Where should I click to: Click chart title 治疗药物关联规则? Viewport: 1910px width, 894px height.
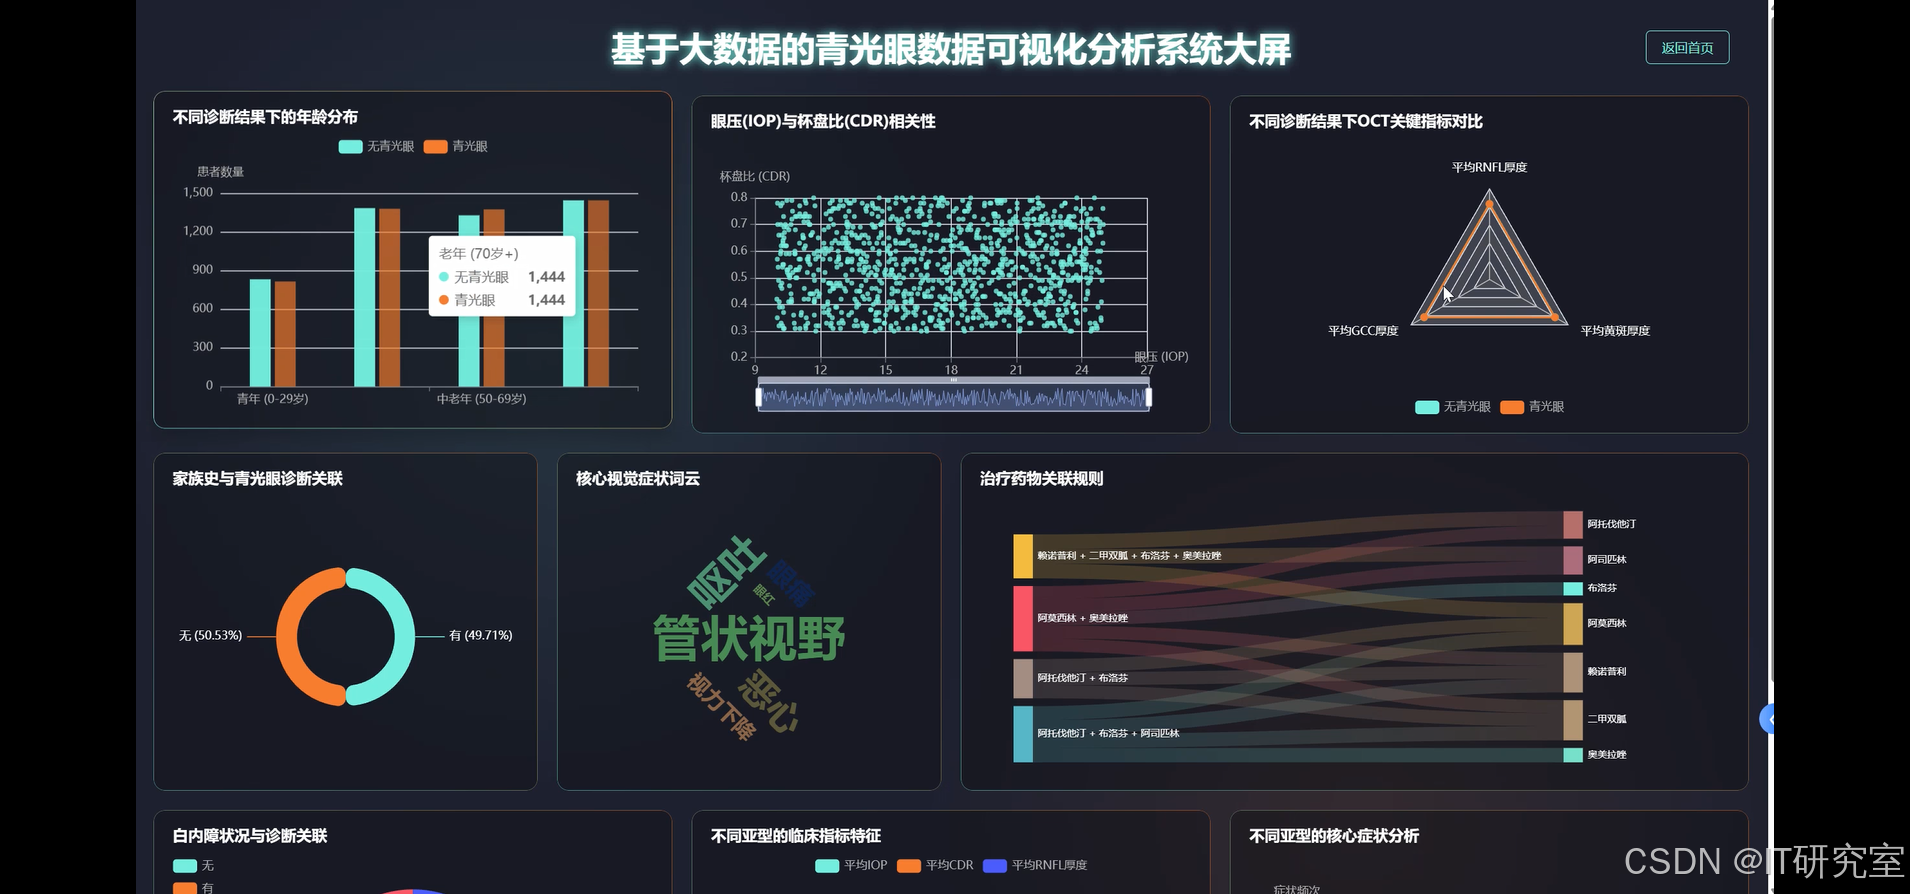[1041, 479]
